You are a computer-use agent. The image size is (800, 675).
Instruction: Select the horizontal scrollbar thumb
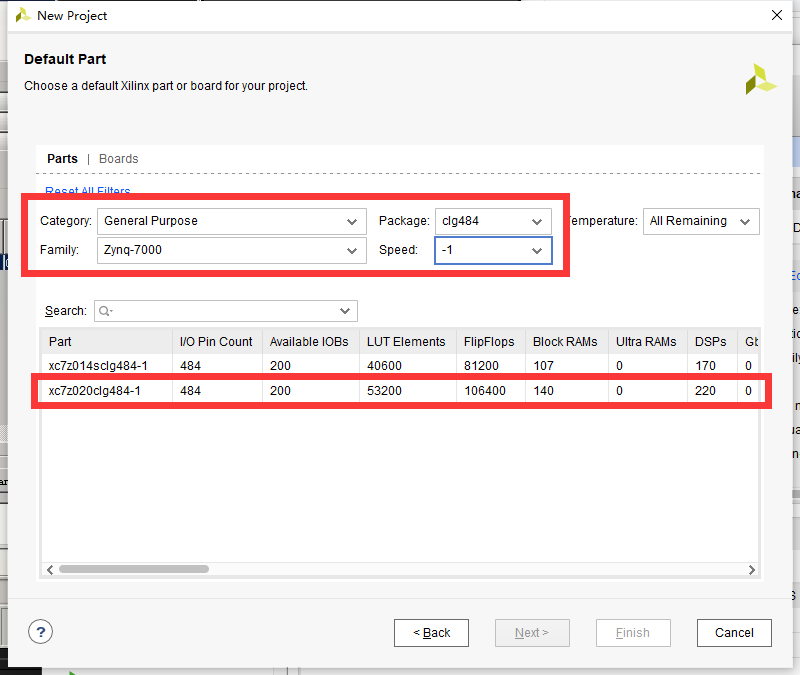point(134,569)
